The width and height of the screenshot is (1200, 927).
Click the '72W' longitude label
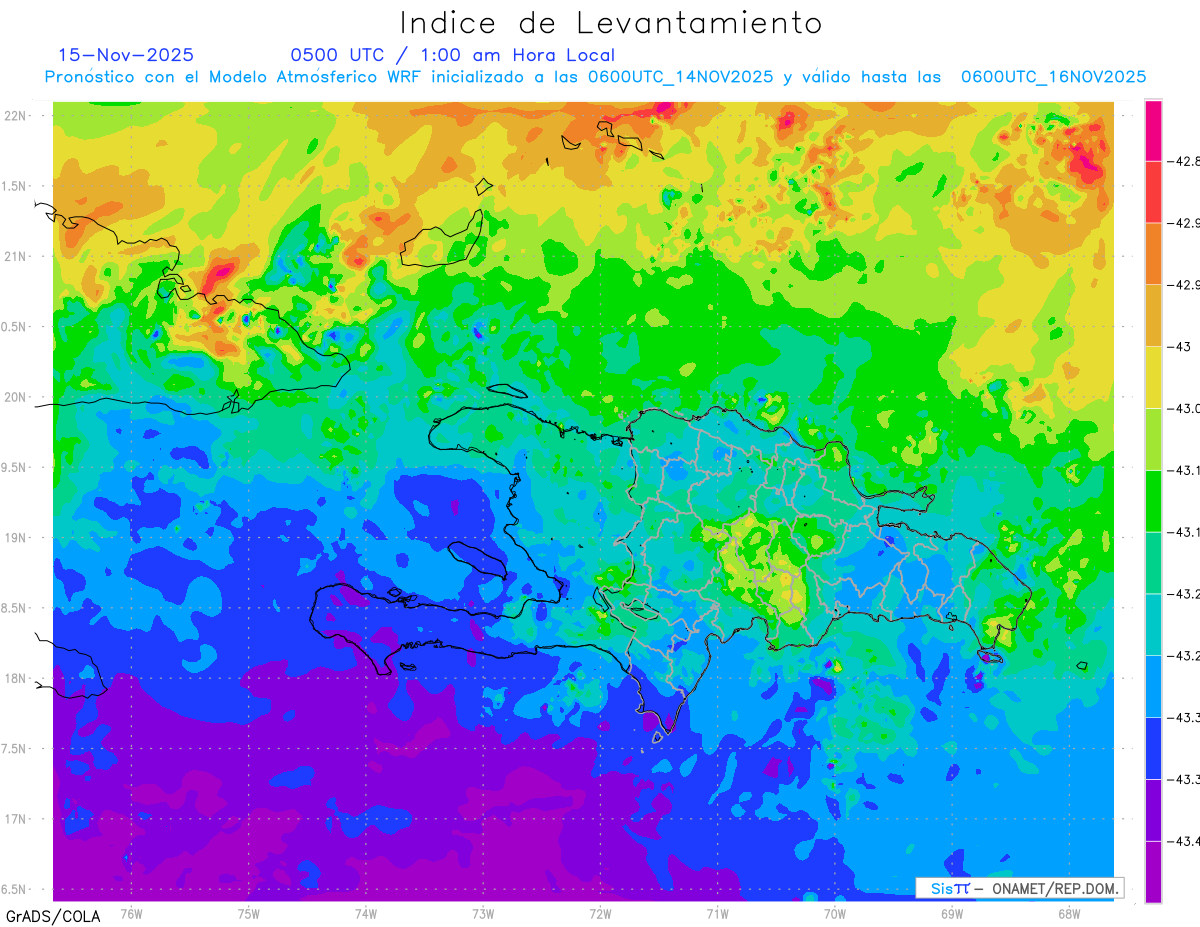[600, 913]
